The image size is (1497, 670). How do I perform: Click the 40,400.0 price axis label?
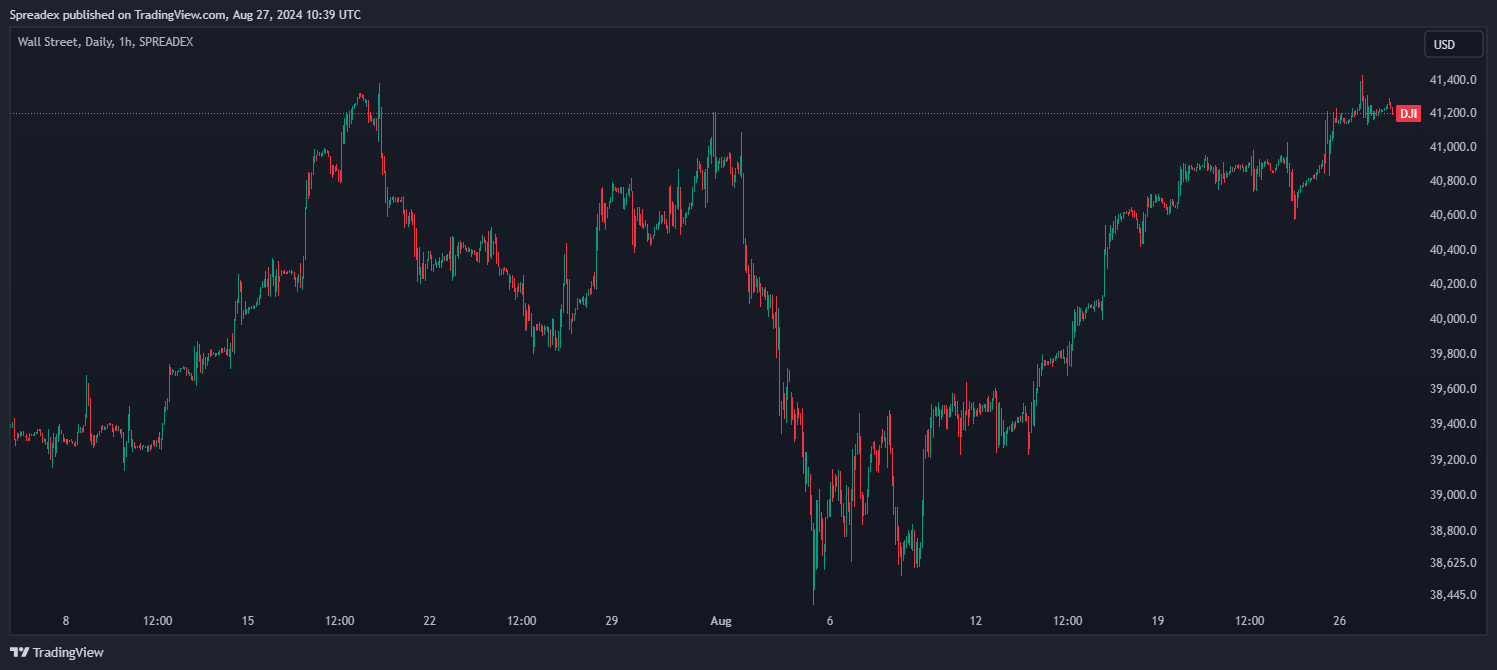click(1454, 250)
